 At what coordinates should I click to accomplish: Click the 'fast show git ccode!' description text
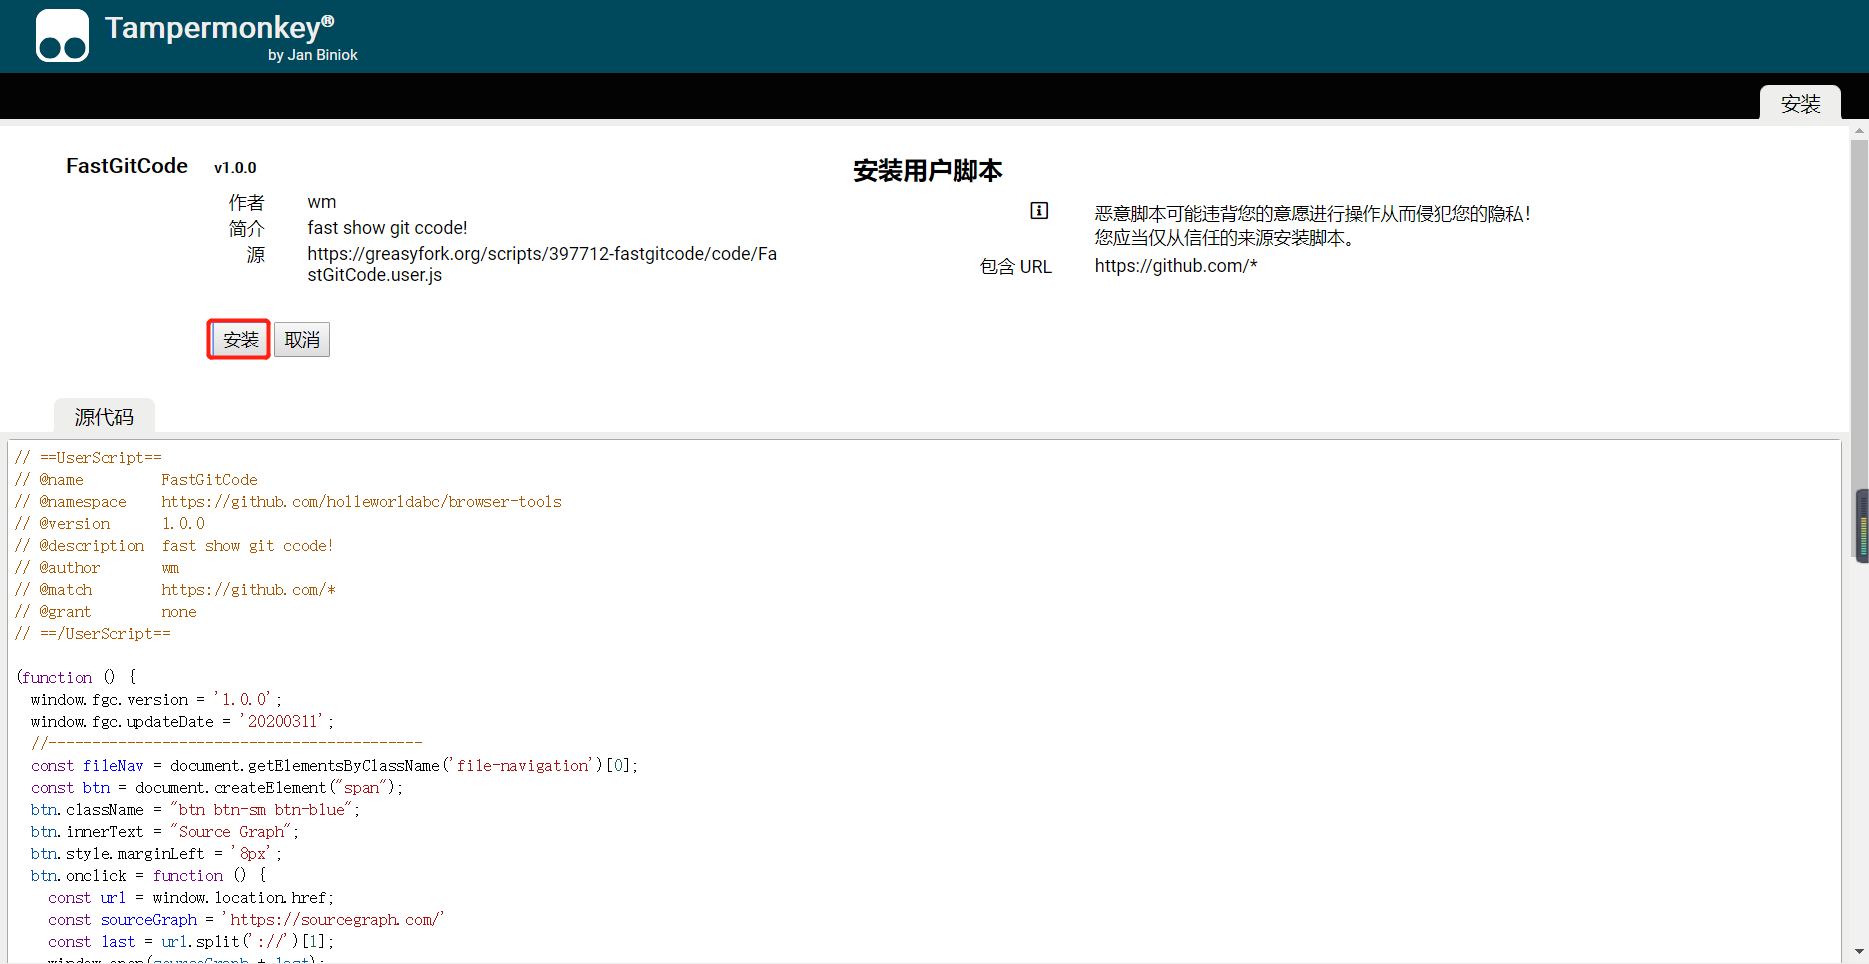(387, 228)
